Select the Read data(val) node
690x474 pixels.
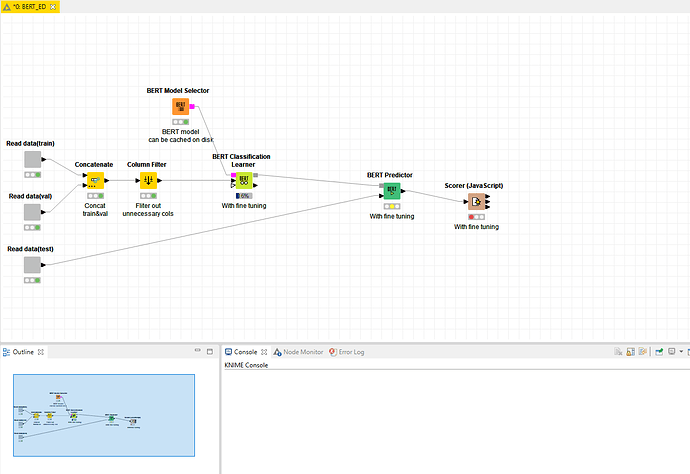[x=32, y=212]
